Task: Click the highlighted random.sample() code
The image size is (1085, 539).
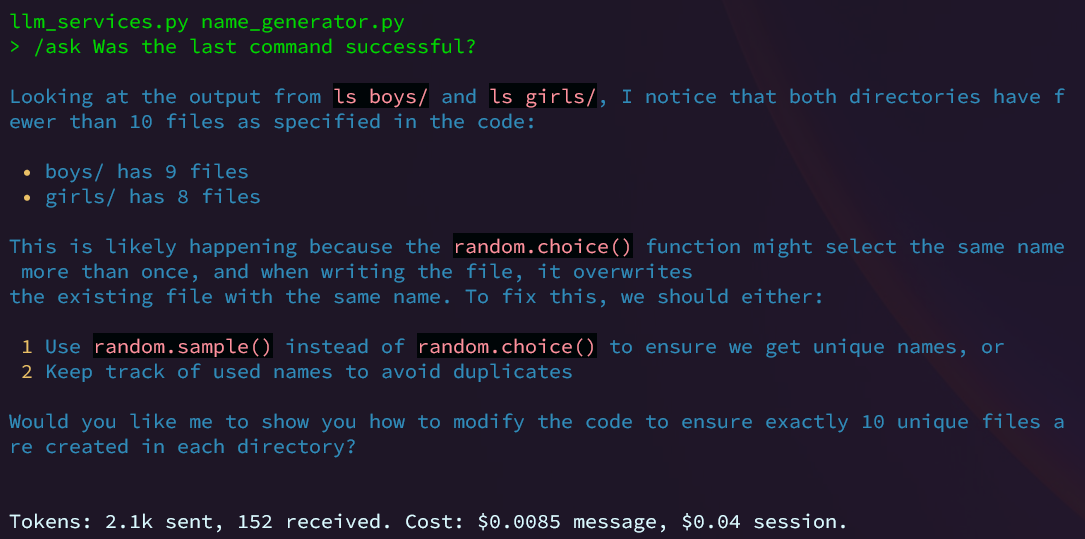Action: click(183, 347)
